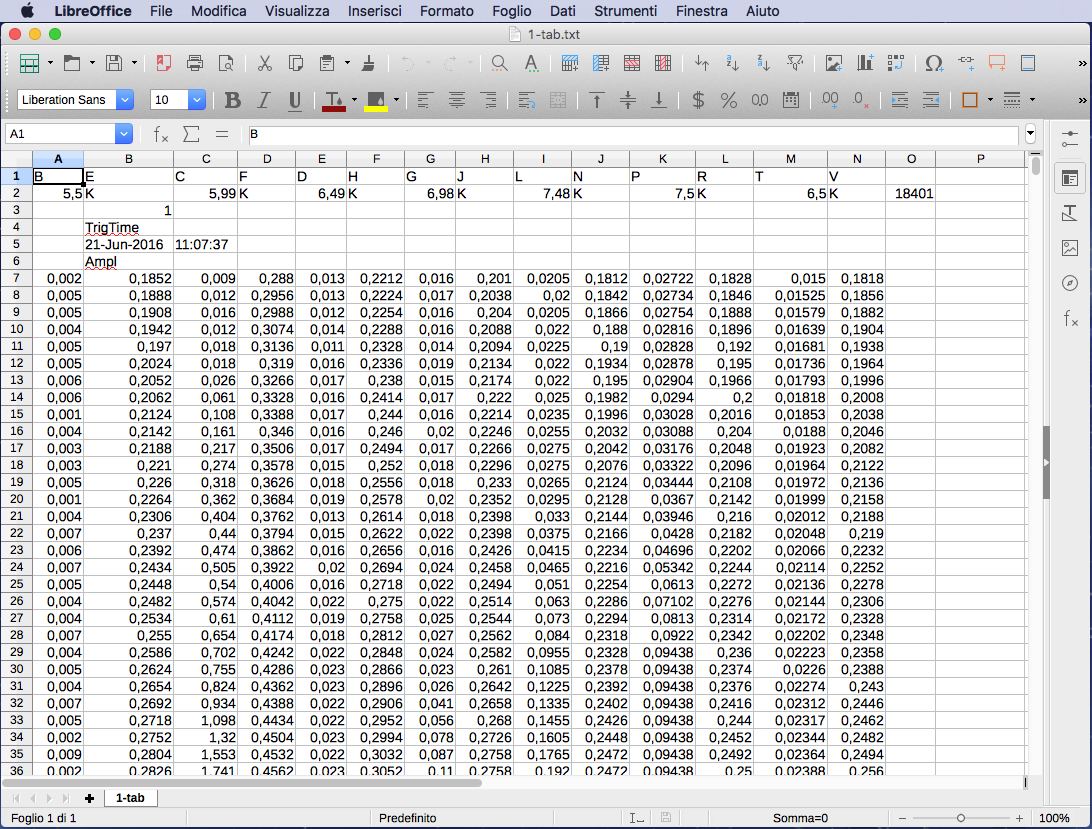
Task: Expand the font size dropdown showing 10
Action: [197, 100]
